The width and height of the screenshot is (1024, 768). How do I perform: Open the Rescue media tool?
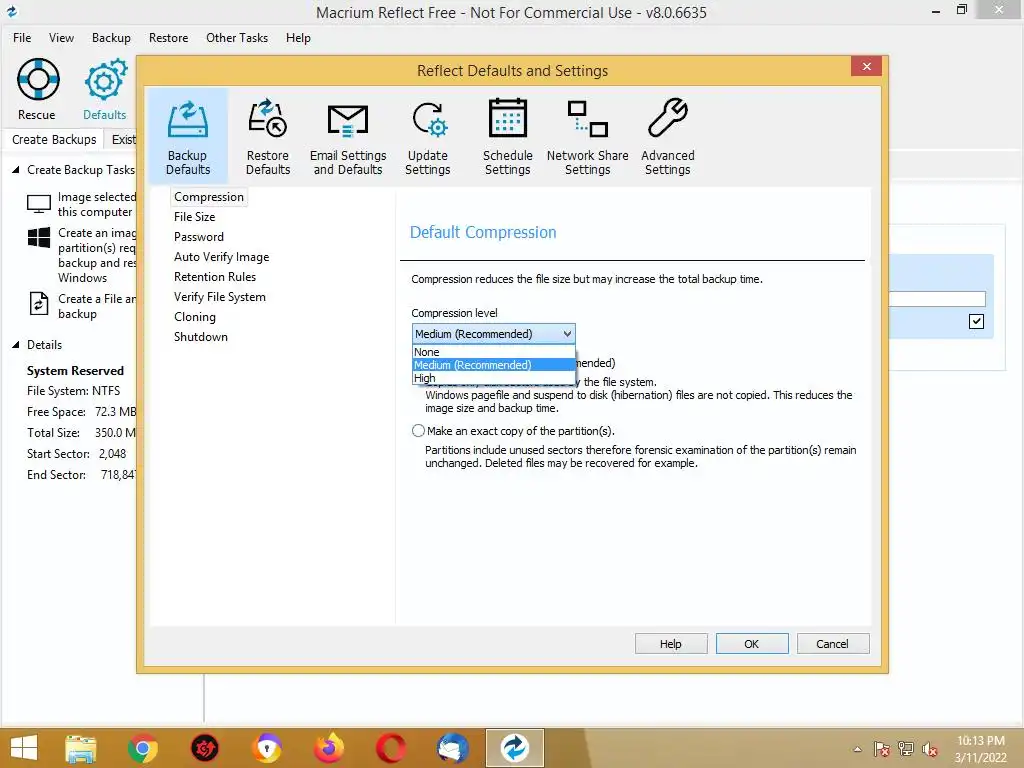[x=37, y=89]
